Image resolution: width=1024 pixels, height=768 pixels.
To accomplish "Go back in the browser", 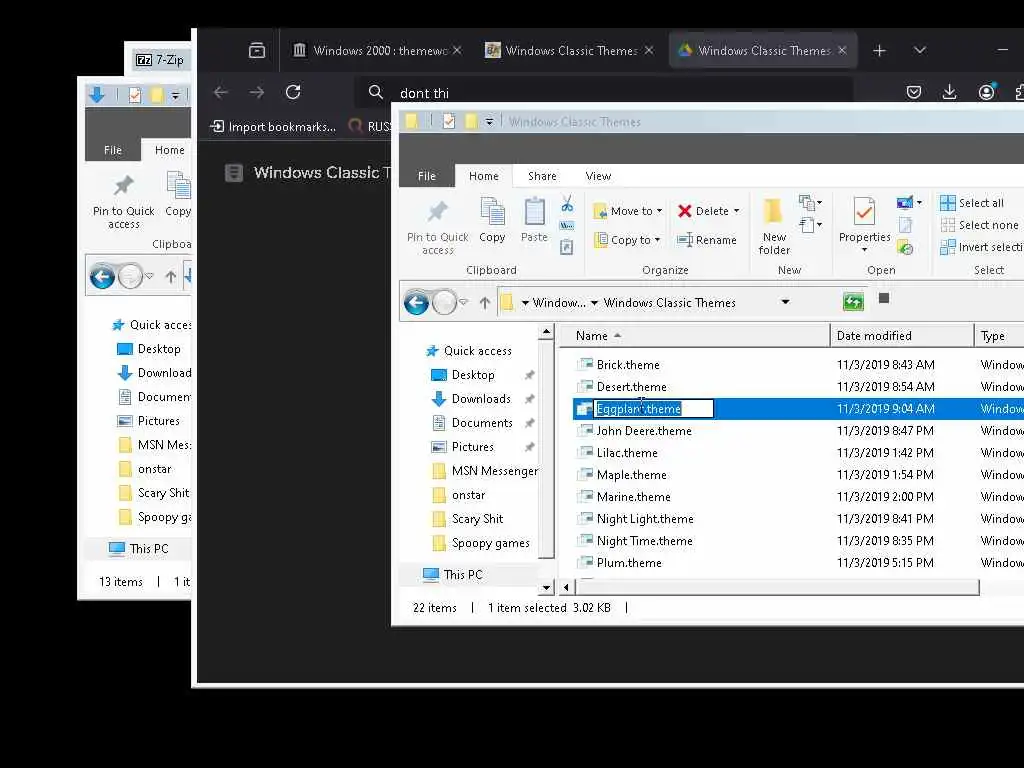I will click(221, 92).
